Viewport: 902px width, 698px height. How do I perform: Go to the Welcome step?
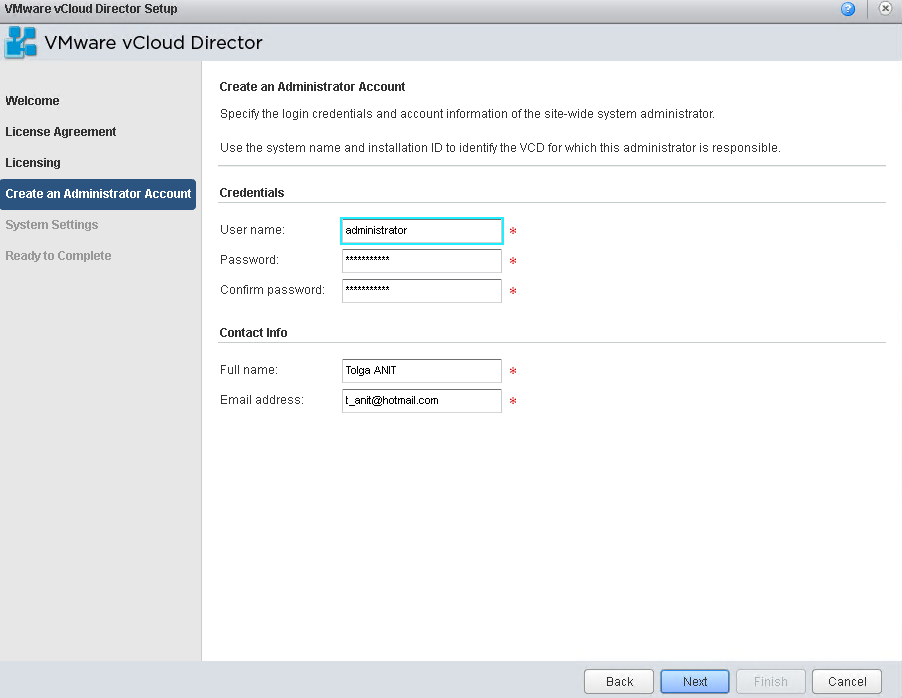click(32, 101)
